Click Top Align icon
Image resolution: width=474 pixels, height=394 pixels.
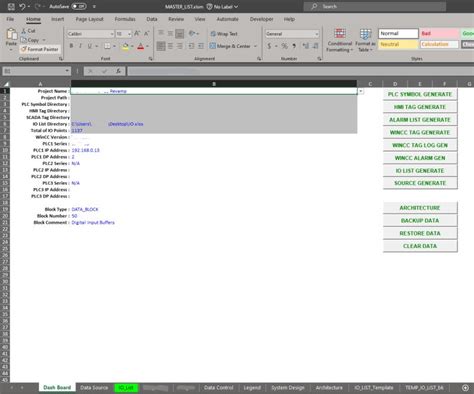coord(161,33)
